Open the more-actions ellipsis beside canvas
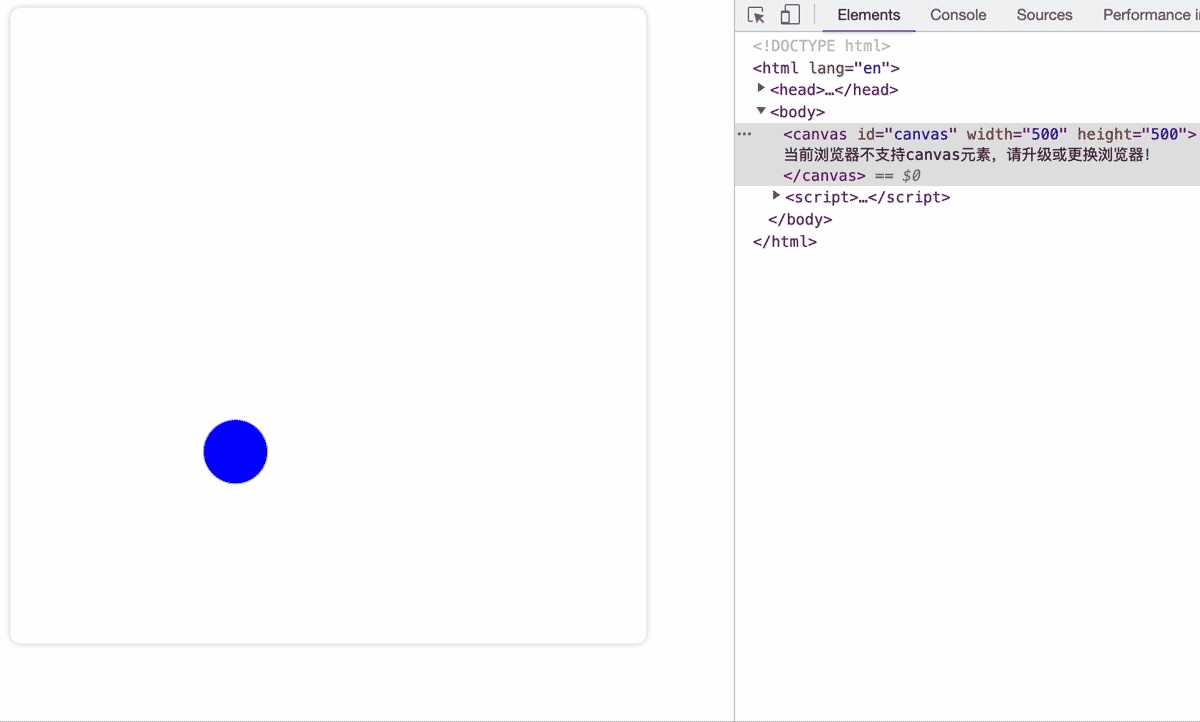 [x=744, y=133]
